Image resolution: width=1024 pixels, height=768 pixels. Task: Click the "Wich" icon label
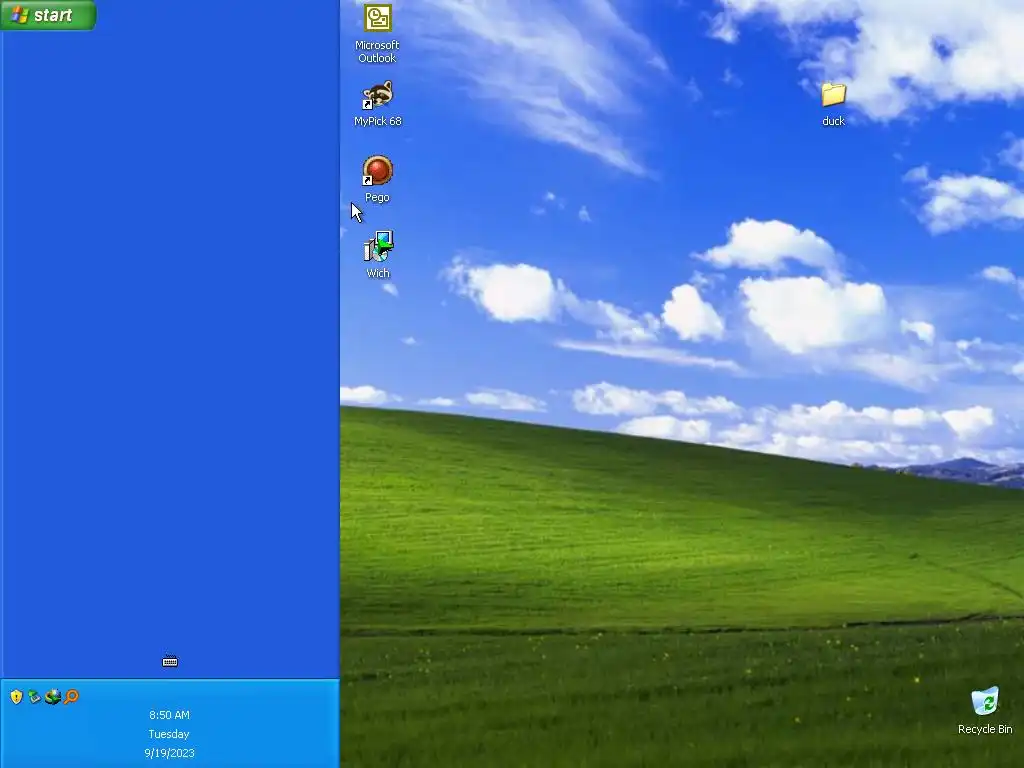[x=377, y=273]
